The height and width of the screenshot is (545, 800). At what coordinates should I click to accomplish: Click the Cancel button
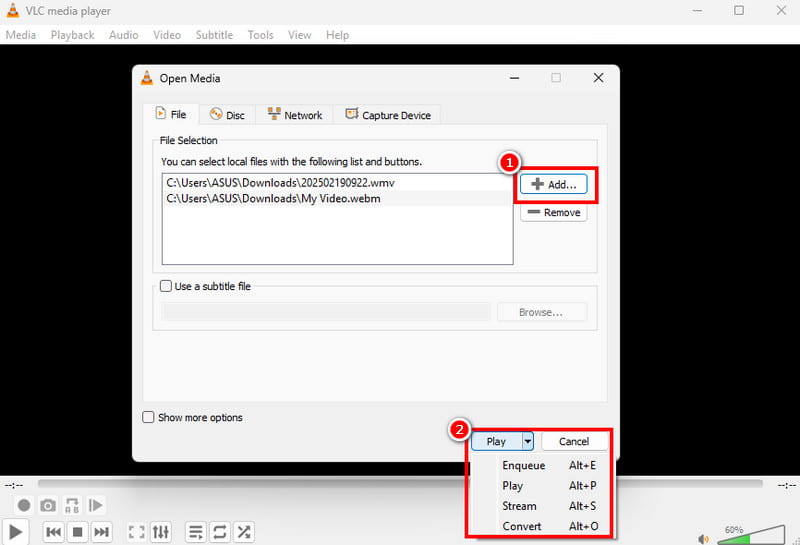(x=574, y=441)
